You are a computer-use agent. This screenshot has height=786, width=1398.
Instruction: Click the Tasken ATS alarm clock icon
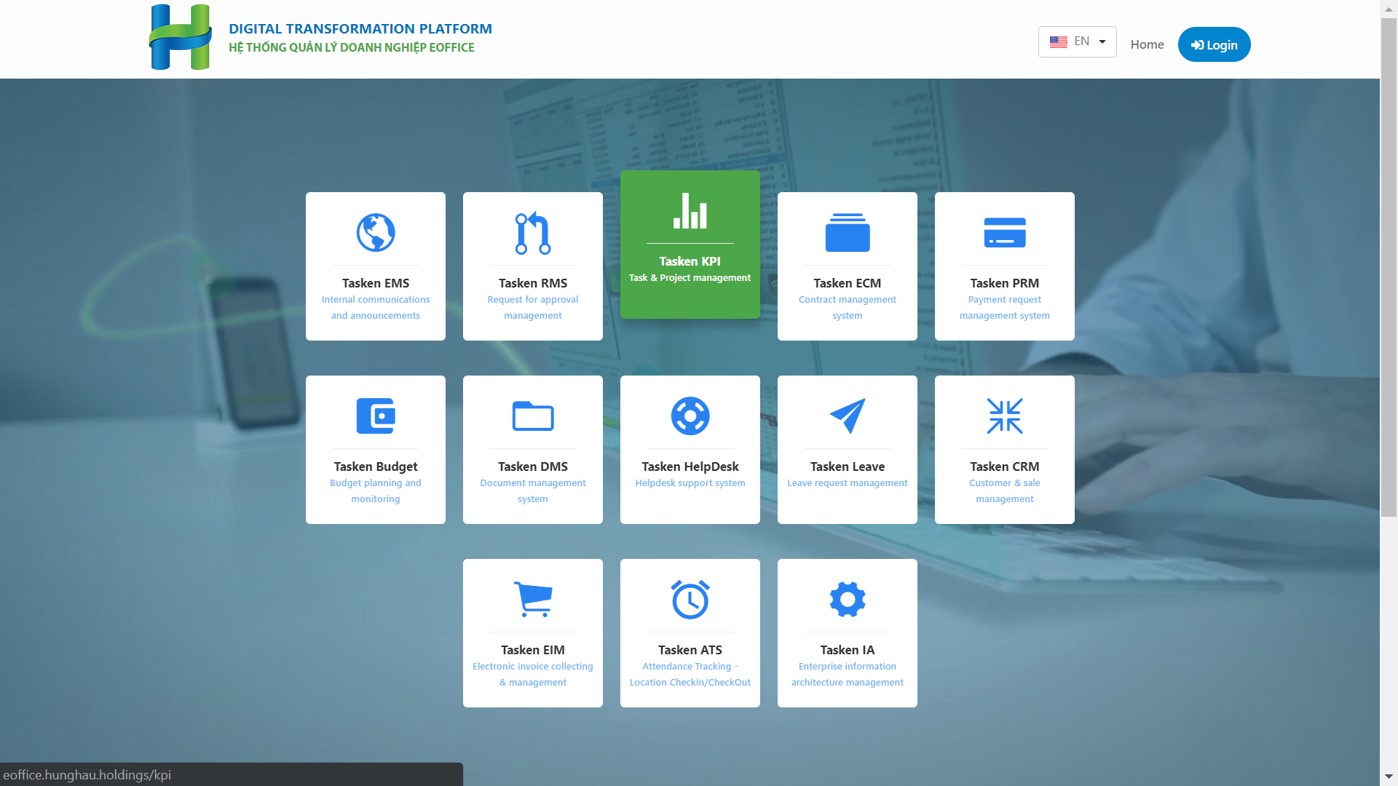(x=690, y=599)
